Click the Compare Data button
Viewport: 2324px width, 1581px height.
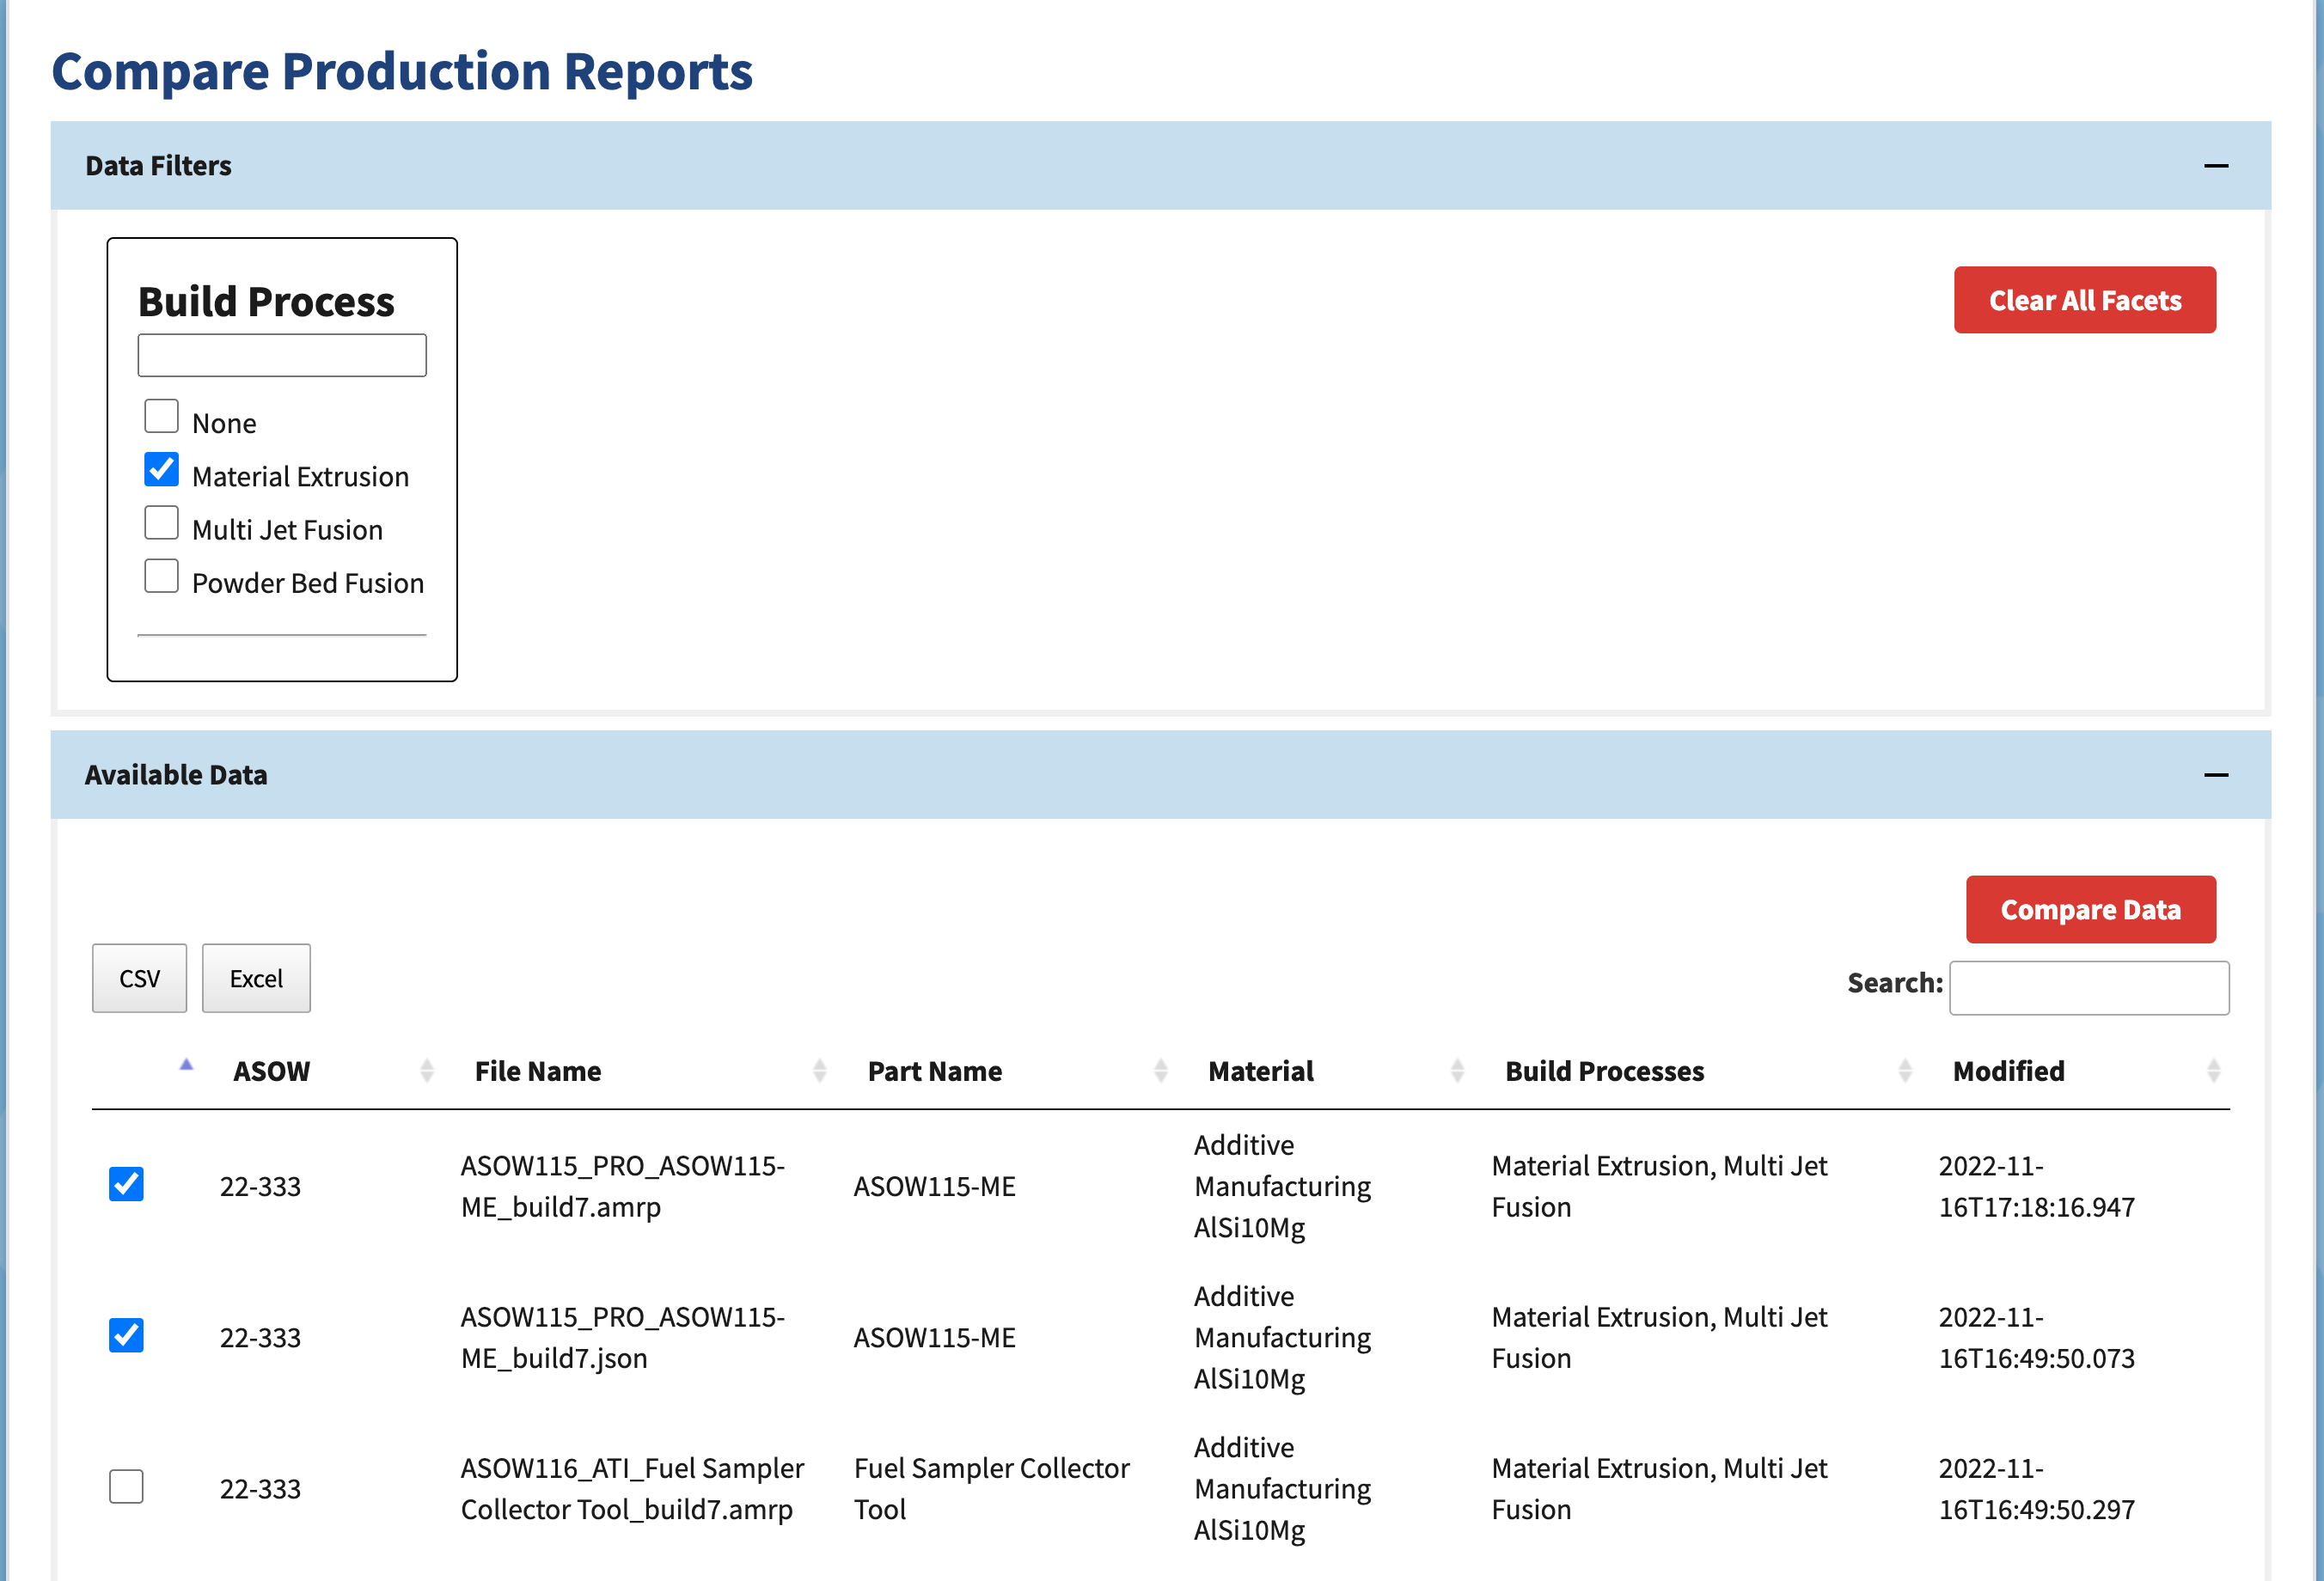(x=2090, y=909)
